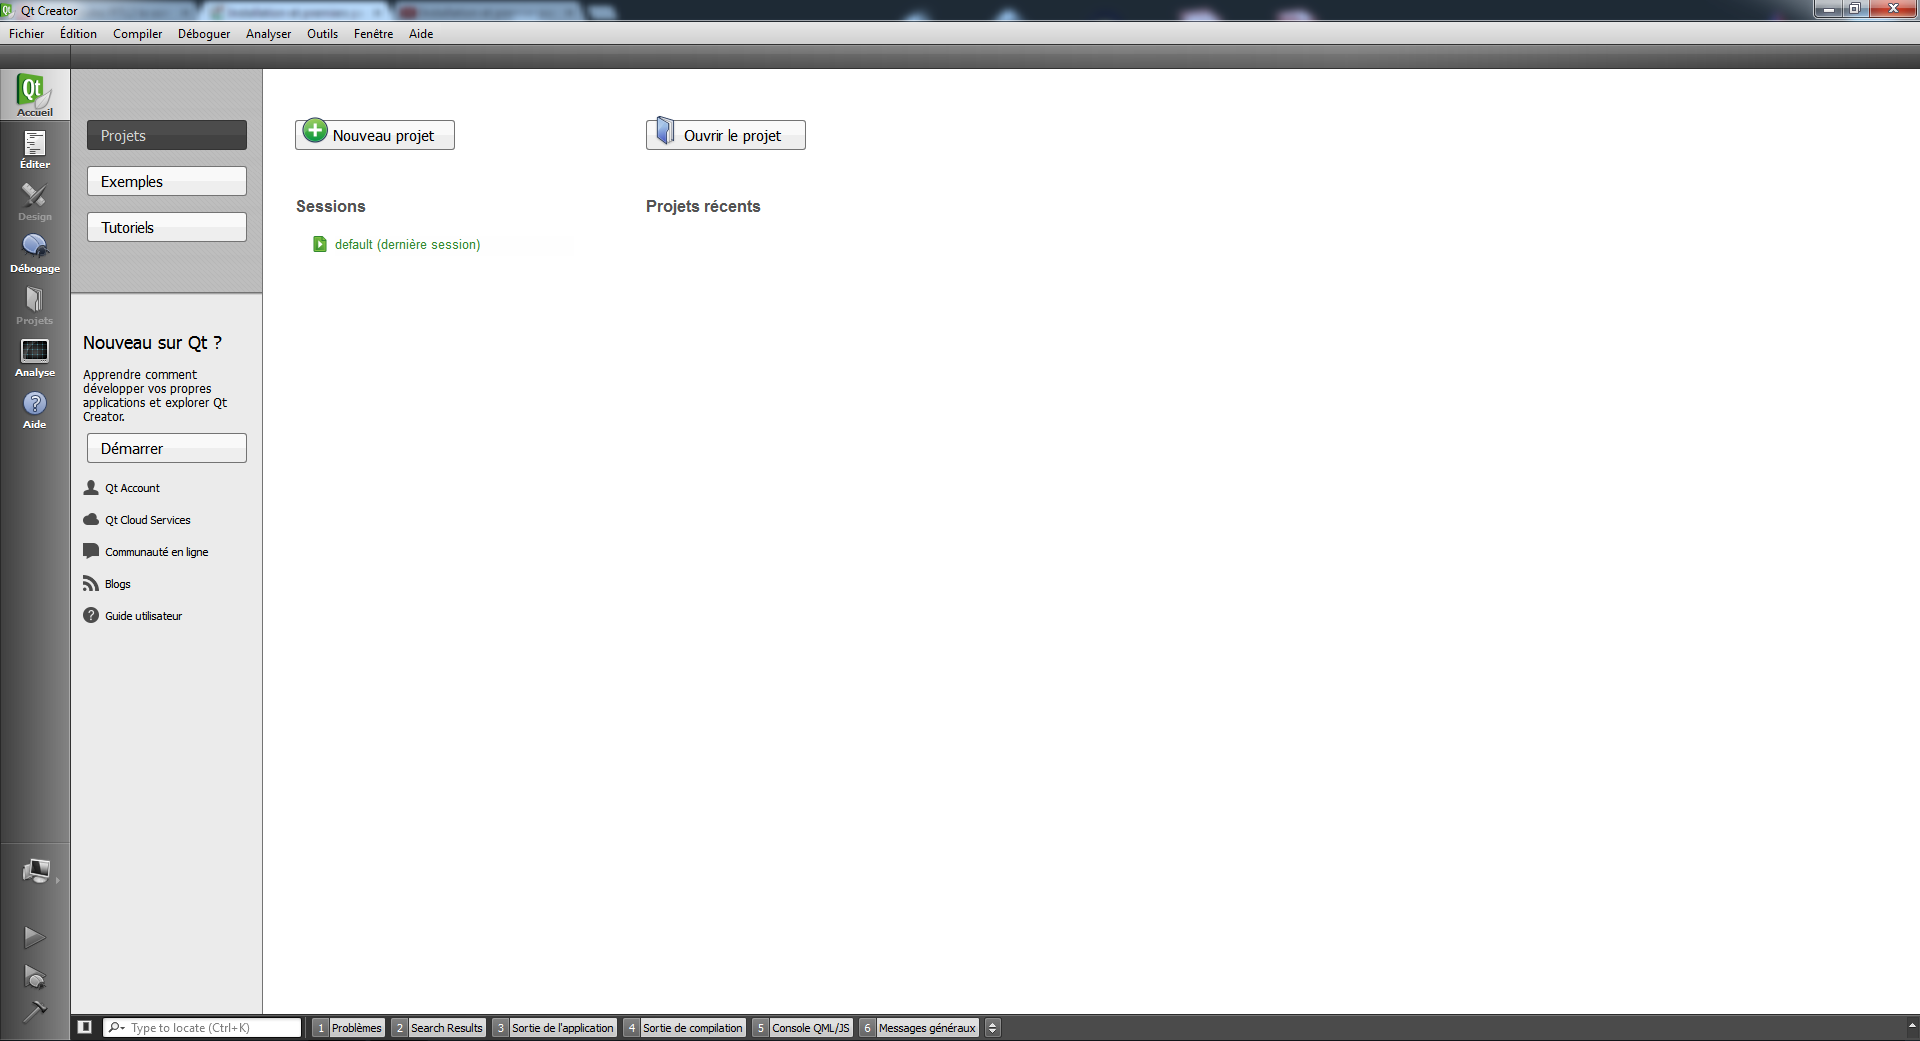This screenshot has height=1041, width=1920.
Task: Open the Édition menu
Action: point(78,34)
